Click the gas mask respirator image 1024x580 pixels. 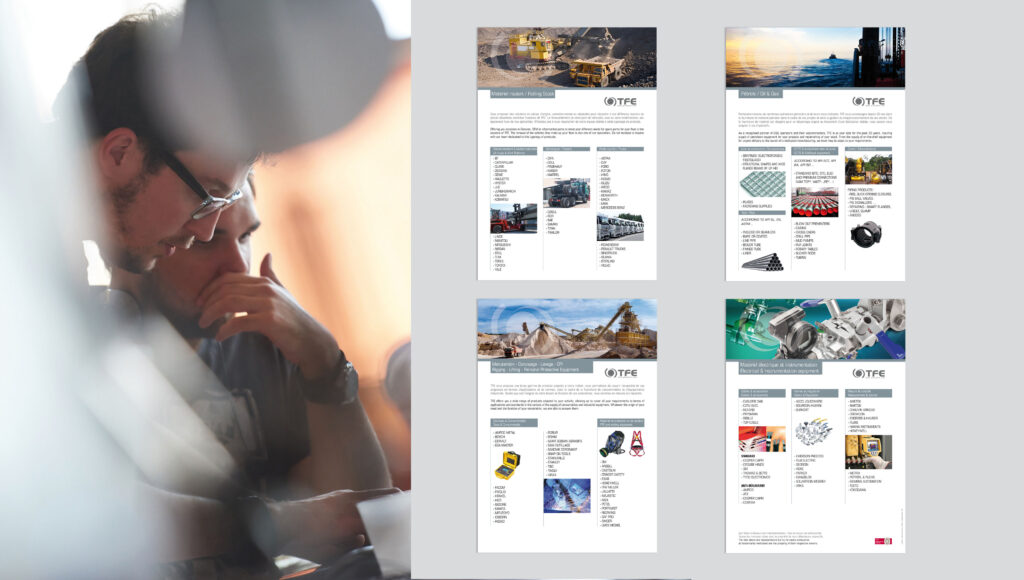tap(609, 445)
